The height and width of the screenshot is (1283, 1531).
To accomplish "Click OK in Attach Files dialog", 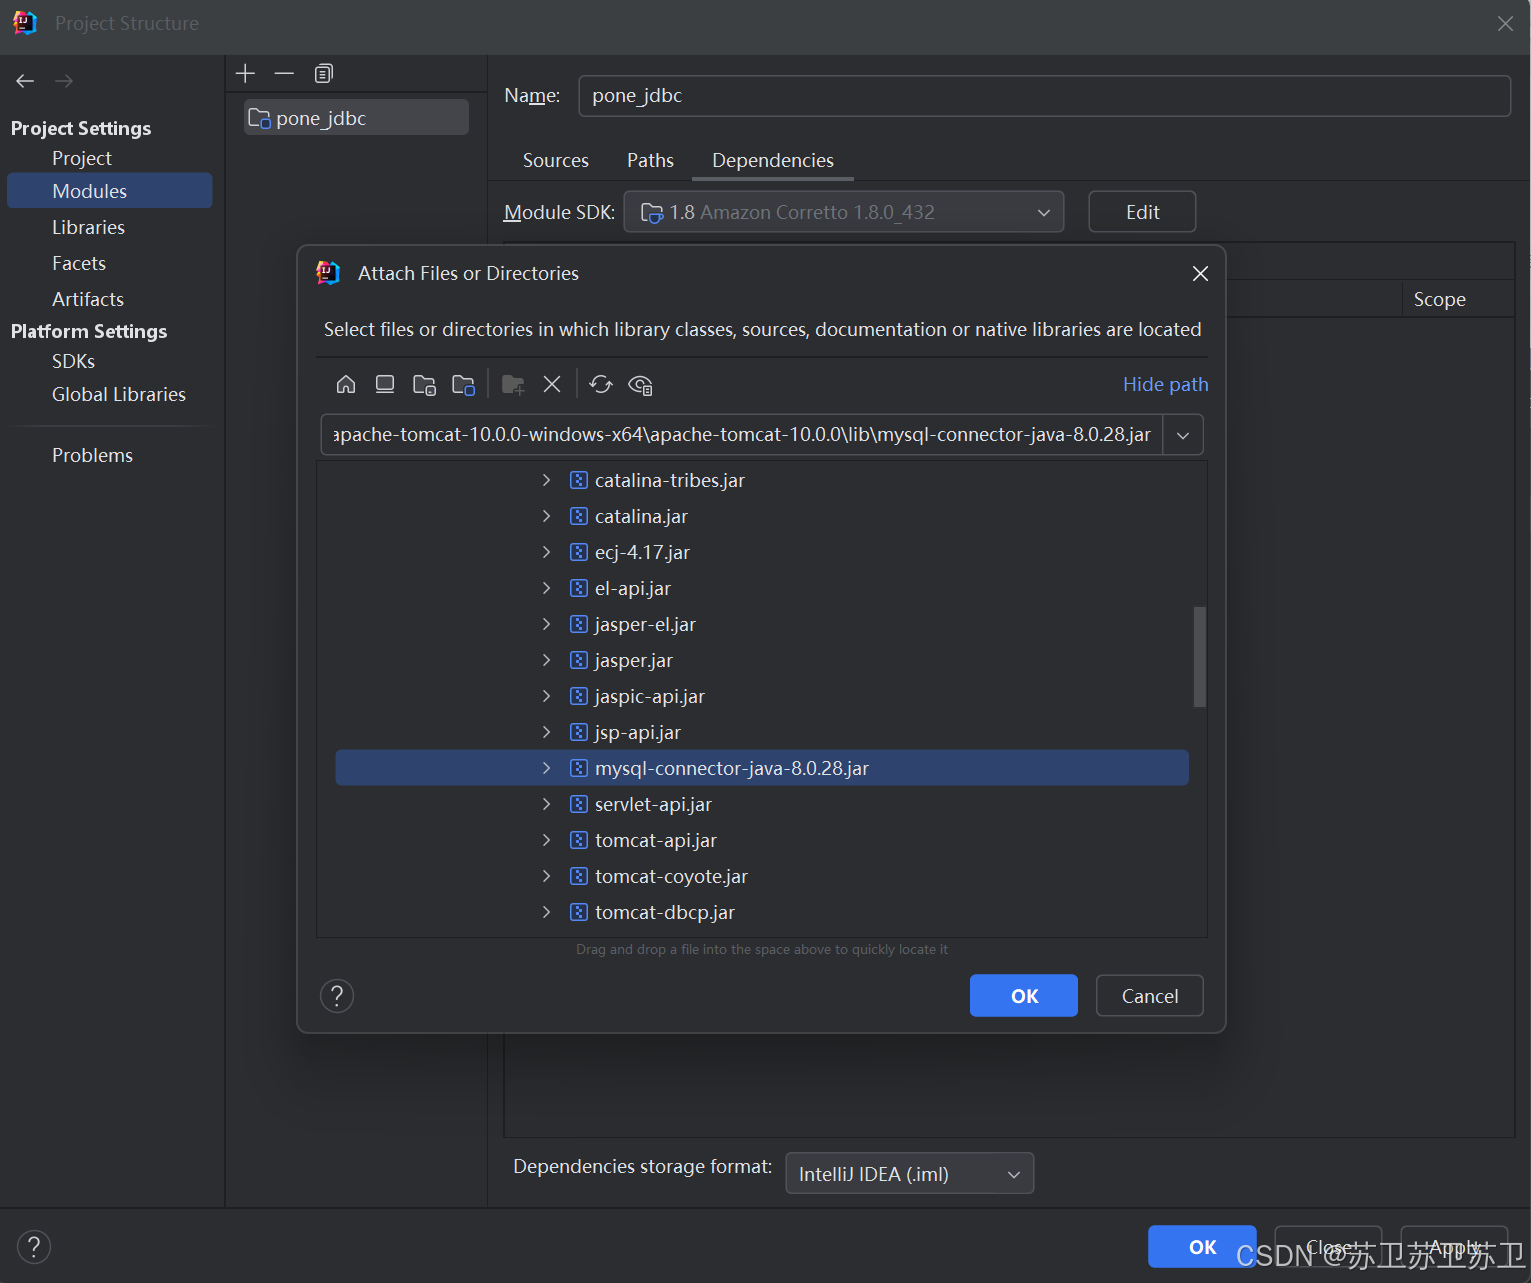I will click(x=1024, y=996).
